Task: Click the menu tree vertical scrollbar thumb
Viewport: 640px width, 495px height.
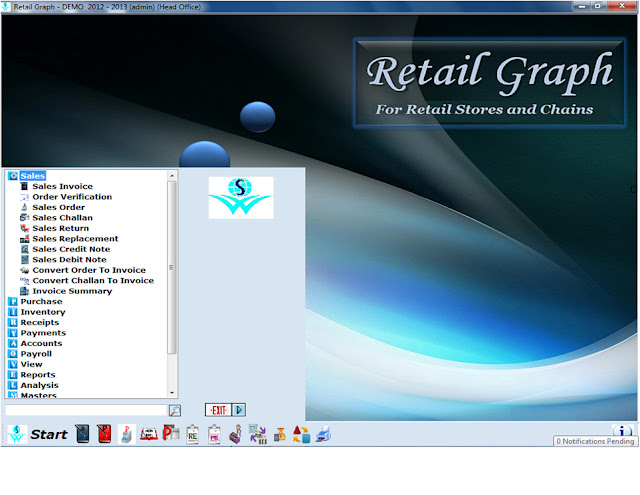Action: [172, 268]
